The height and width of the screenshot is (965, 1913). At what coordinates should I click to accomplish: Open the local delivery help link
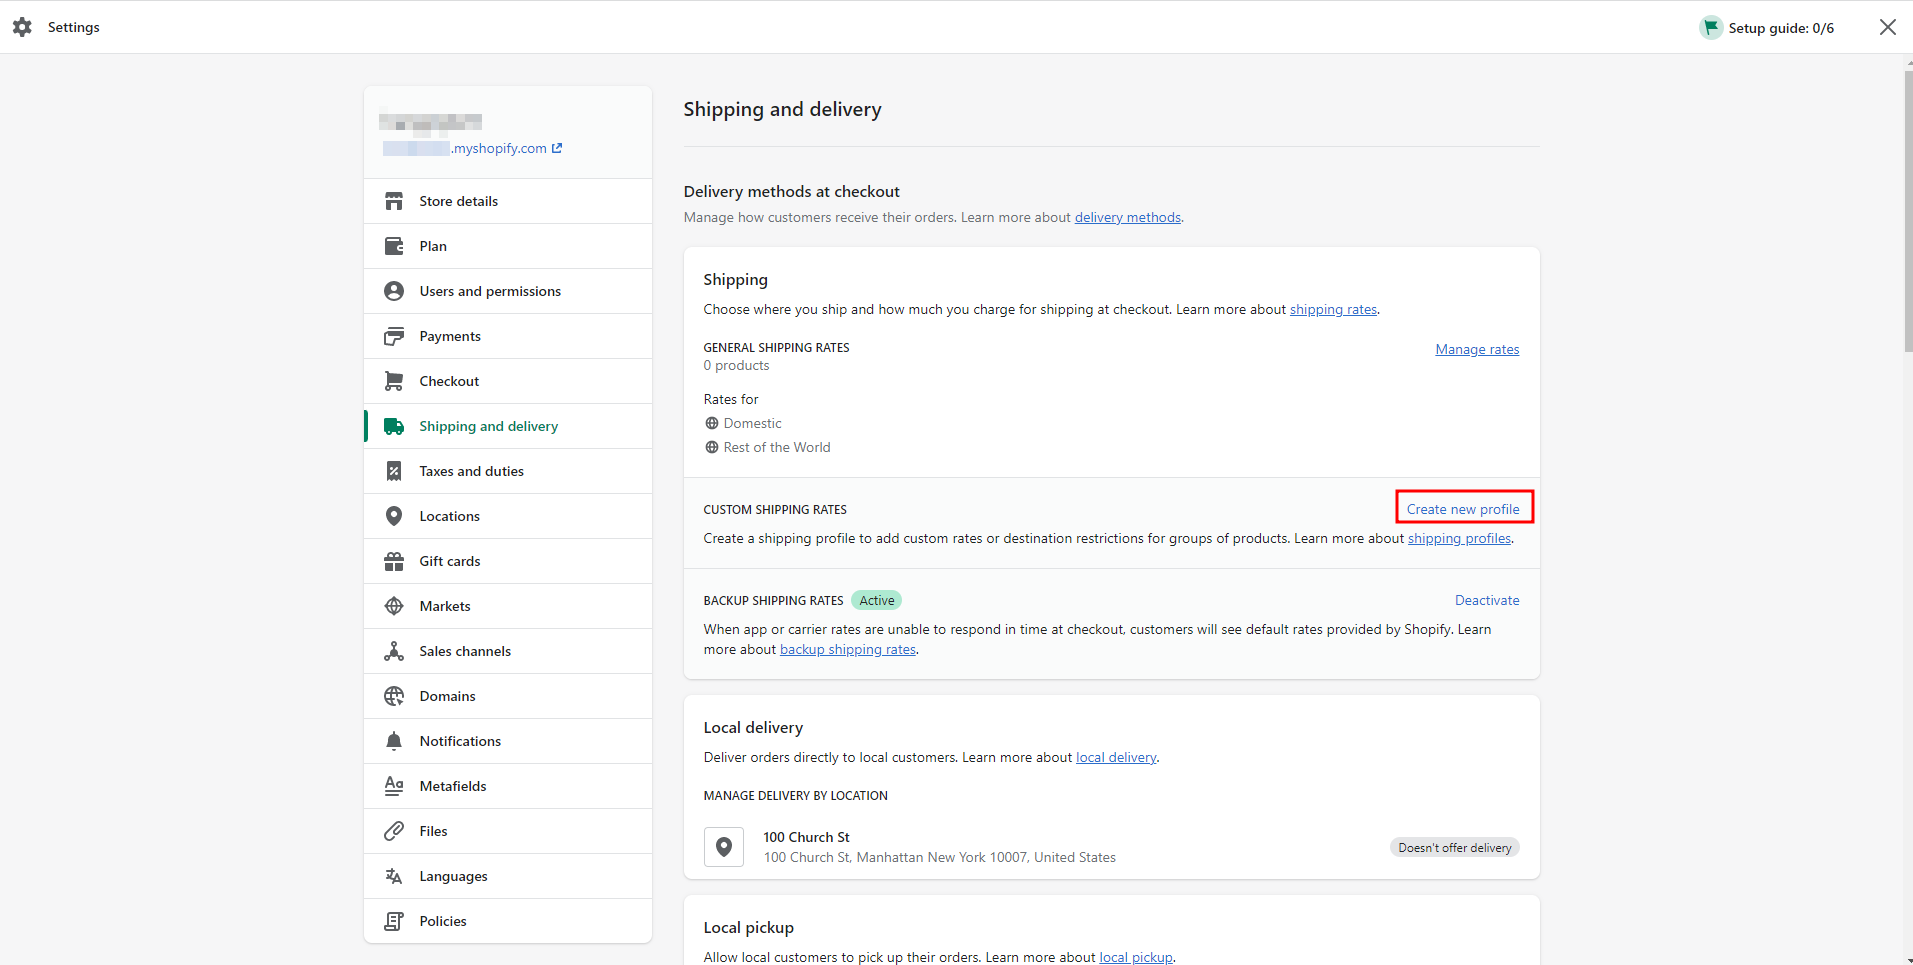1116,757
